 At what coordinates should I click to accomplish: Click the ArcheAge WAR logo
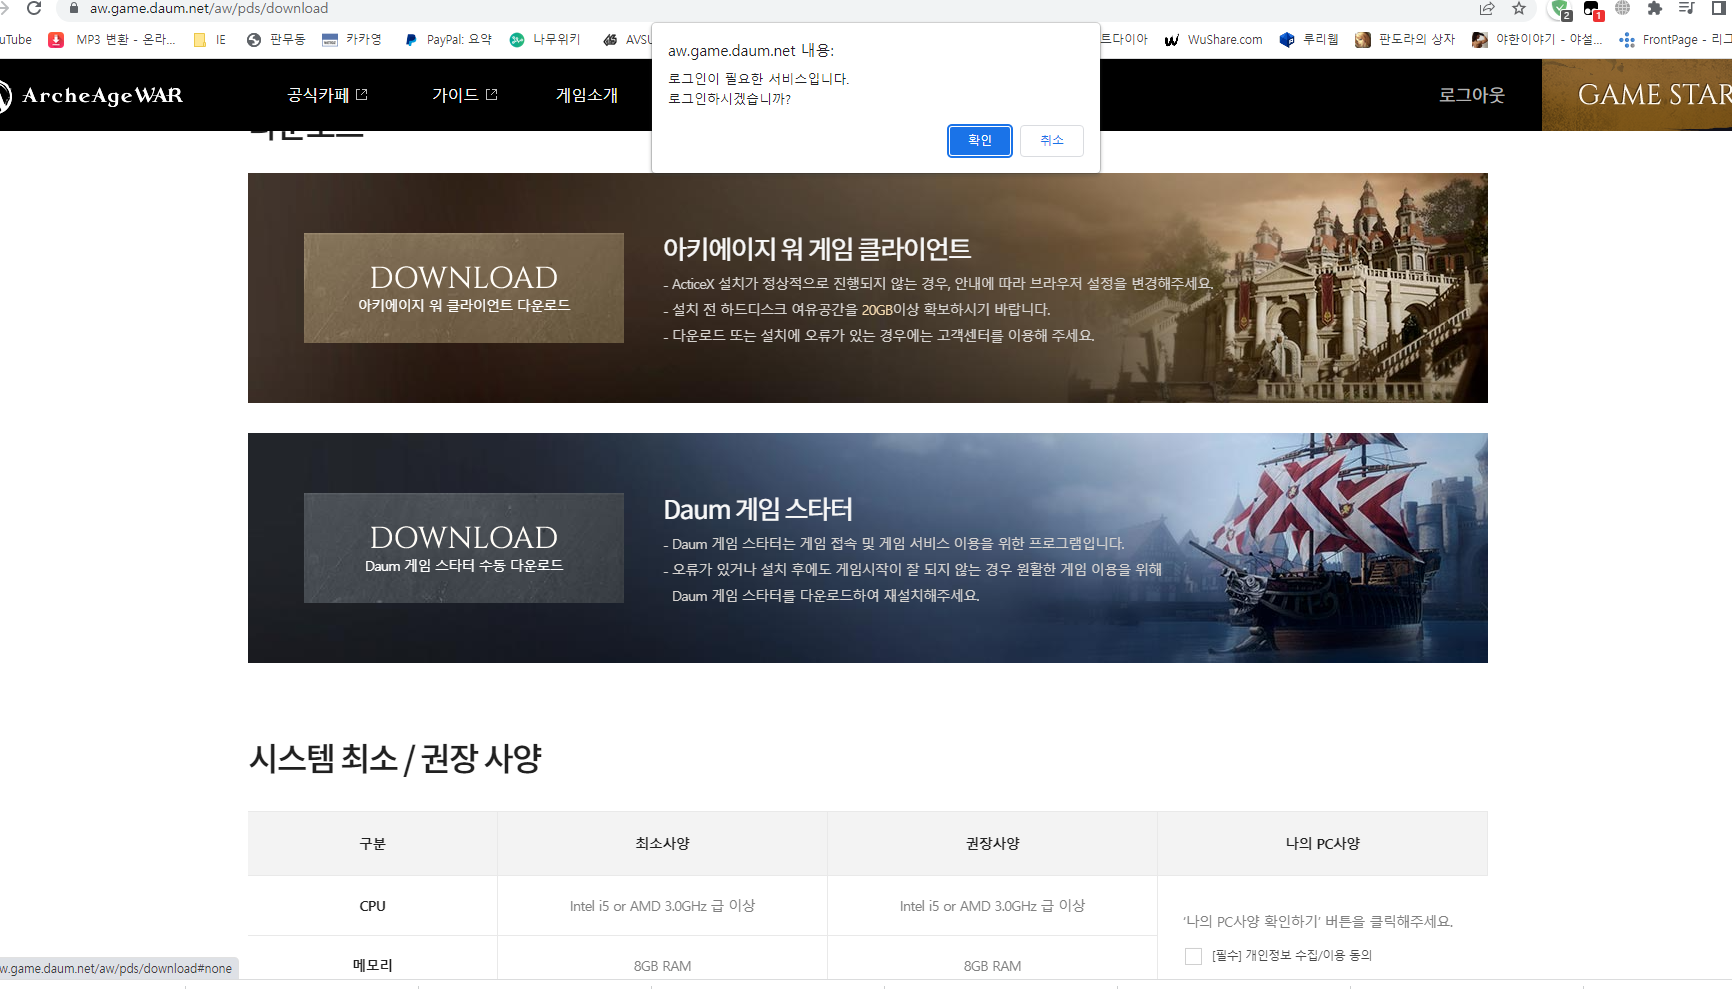click(x=91, y=95)
